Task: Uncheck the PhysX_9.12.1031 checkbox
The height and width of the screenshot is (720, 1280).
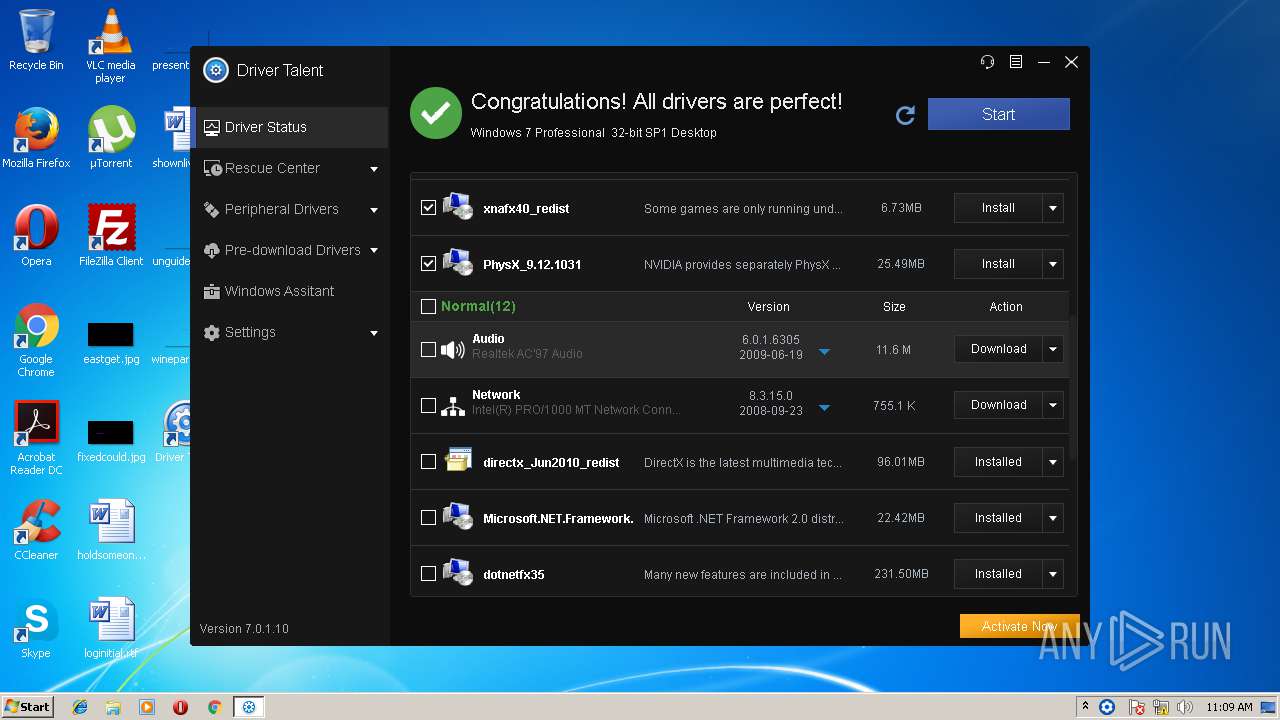Action: click(428, 264)
